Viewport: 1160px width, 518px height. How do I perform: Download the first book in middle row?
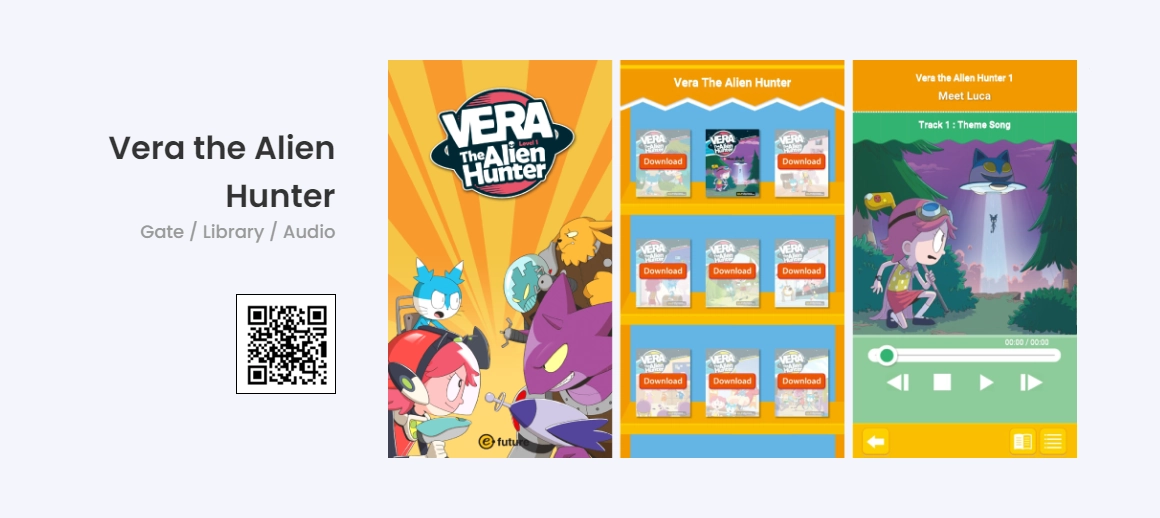click(x=663, y=271)
